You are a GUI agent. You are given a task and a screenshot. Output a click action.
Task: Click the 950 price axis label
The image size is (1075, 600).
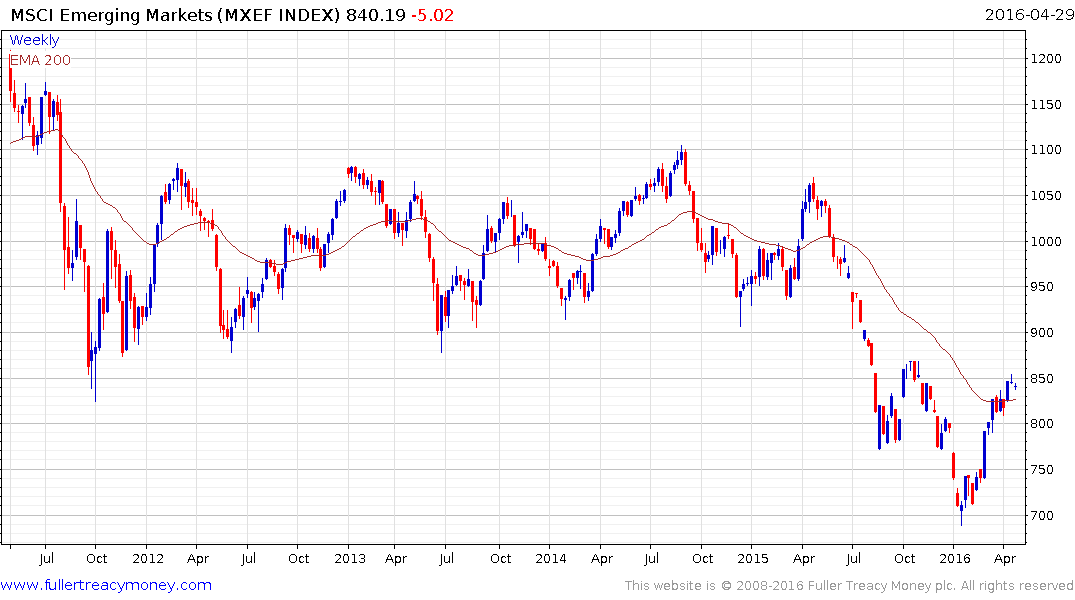[1042, 287]
